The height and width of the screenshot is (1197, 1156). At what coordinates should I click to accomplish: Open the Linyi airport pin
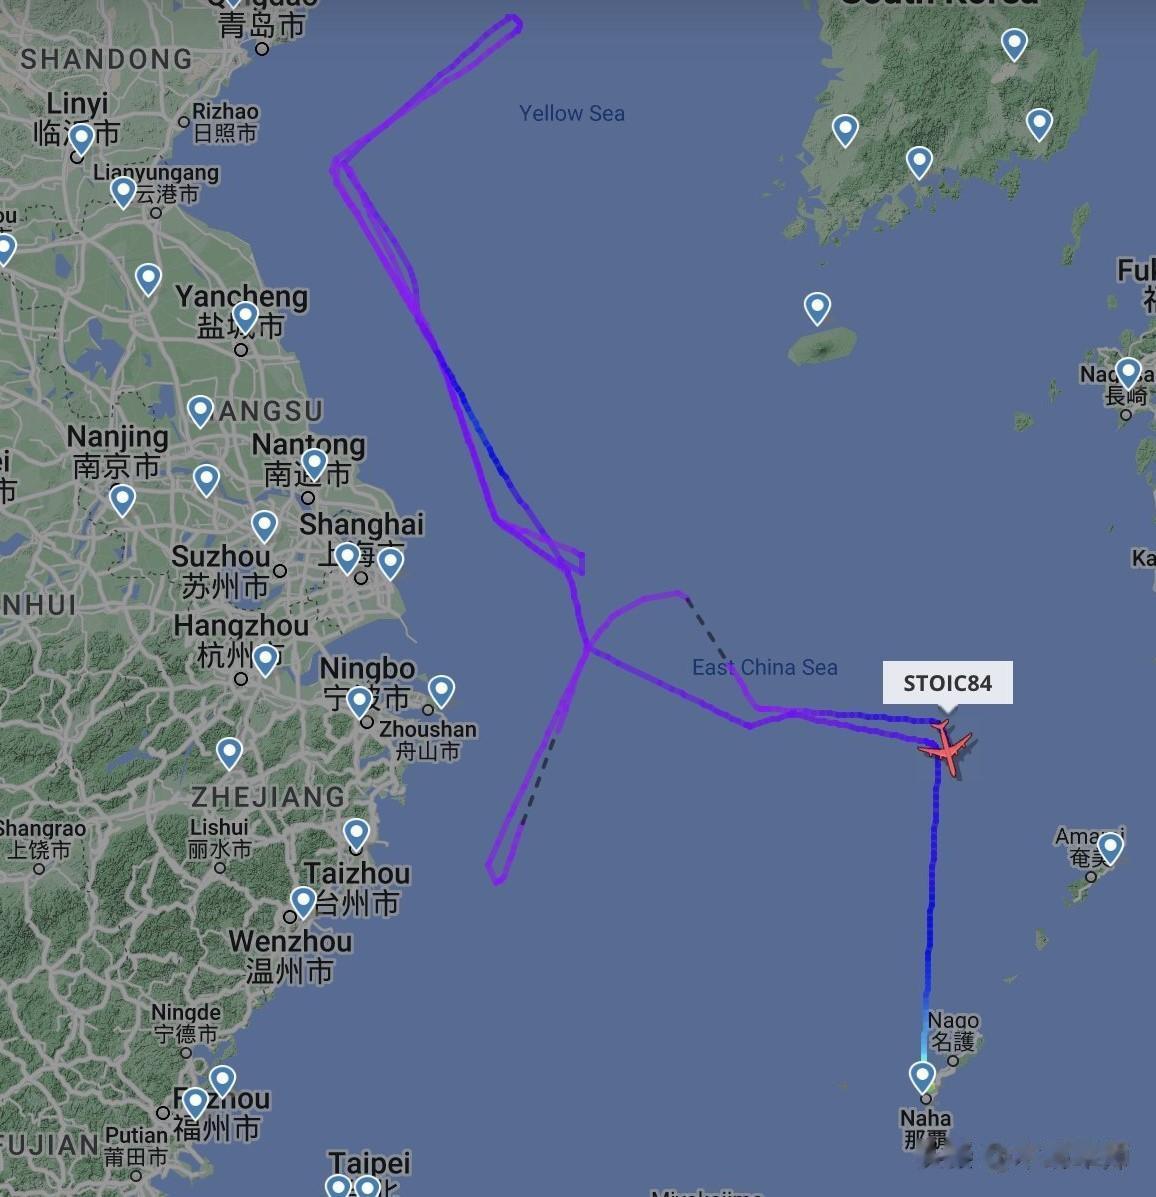[81, 140]
